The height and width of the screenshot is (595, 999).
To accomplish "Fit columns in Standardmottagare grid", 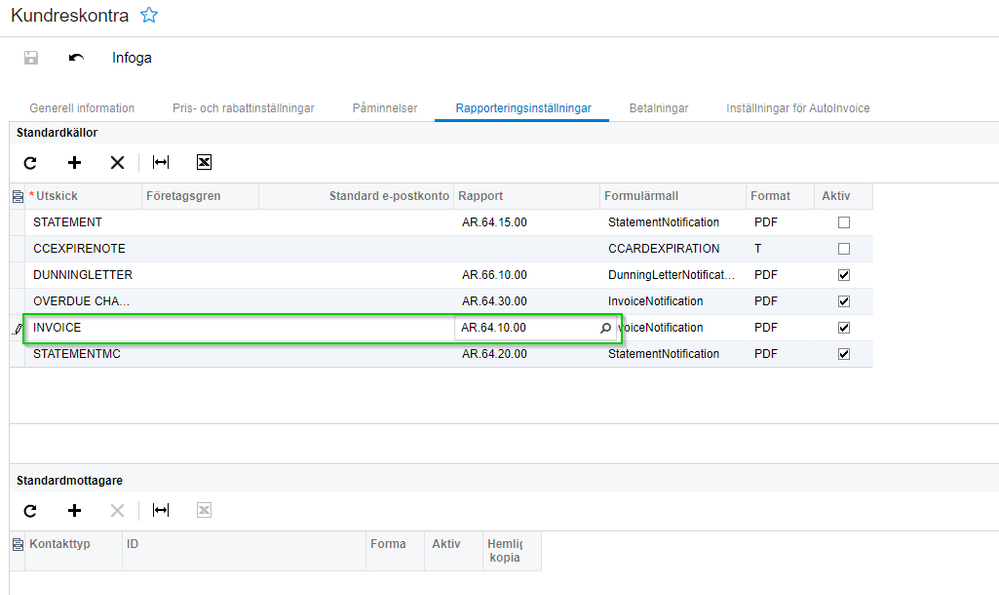I will tap(161, 510).
